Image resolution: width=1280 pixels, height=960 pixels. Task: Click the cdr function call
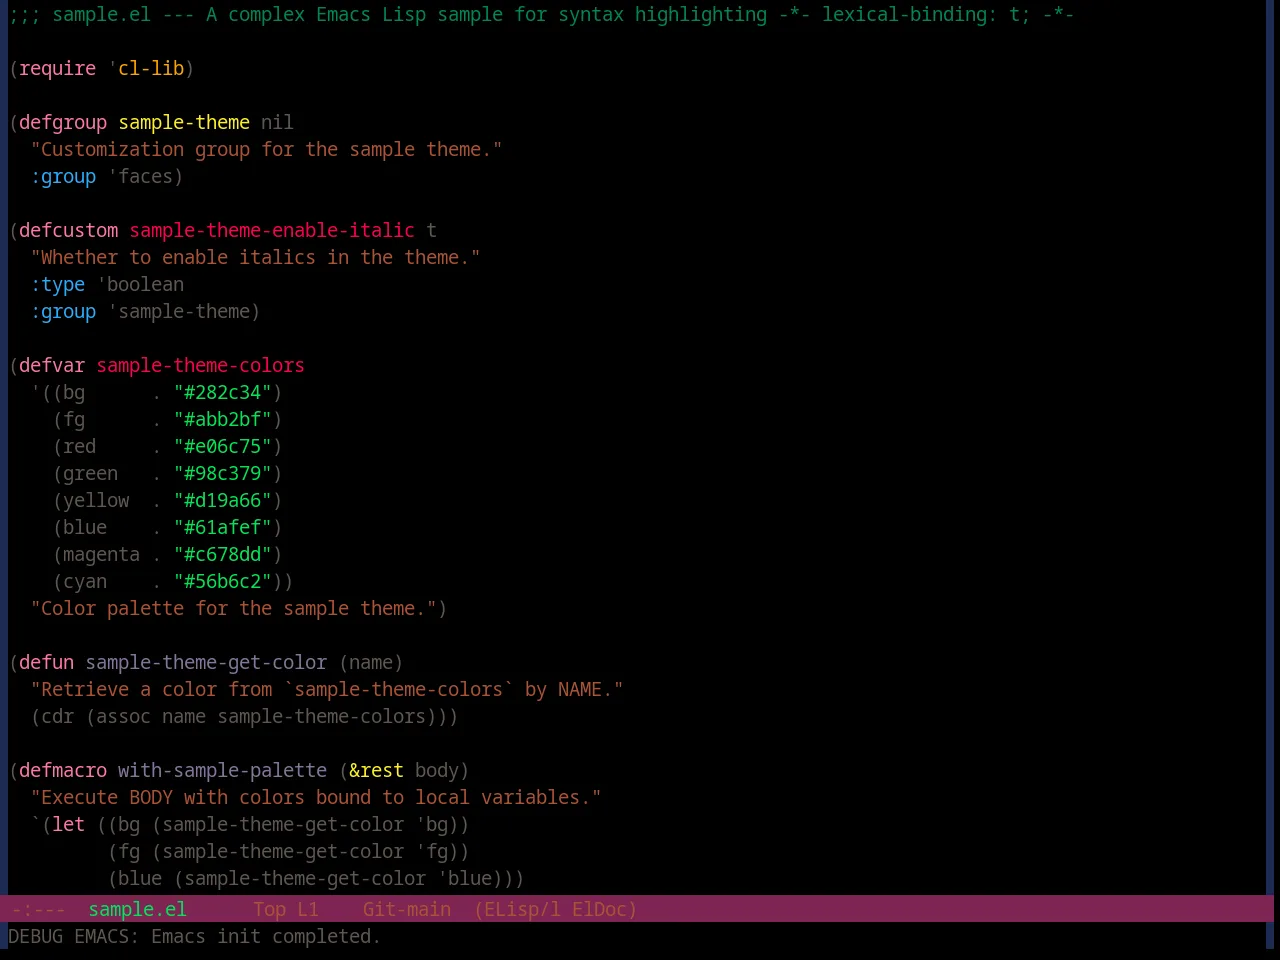click(x=58, y=716)
